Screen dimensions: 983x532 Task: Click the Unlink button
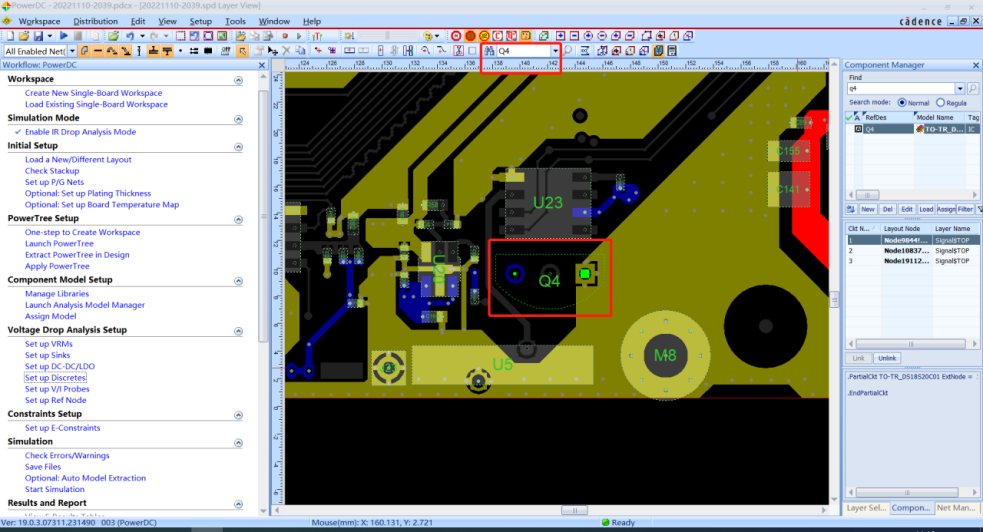pyautogui.click(x=886, y=358)
